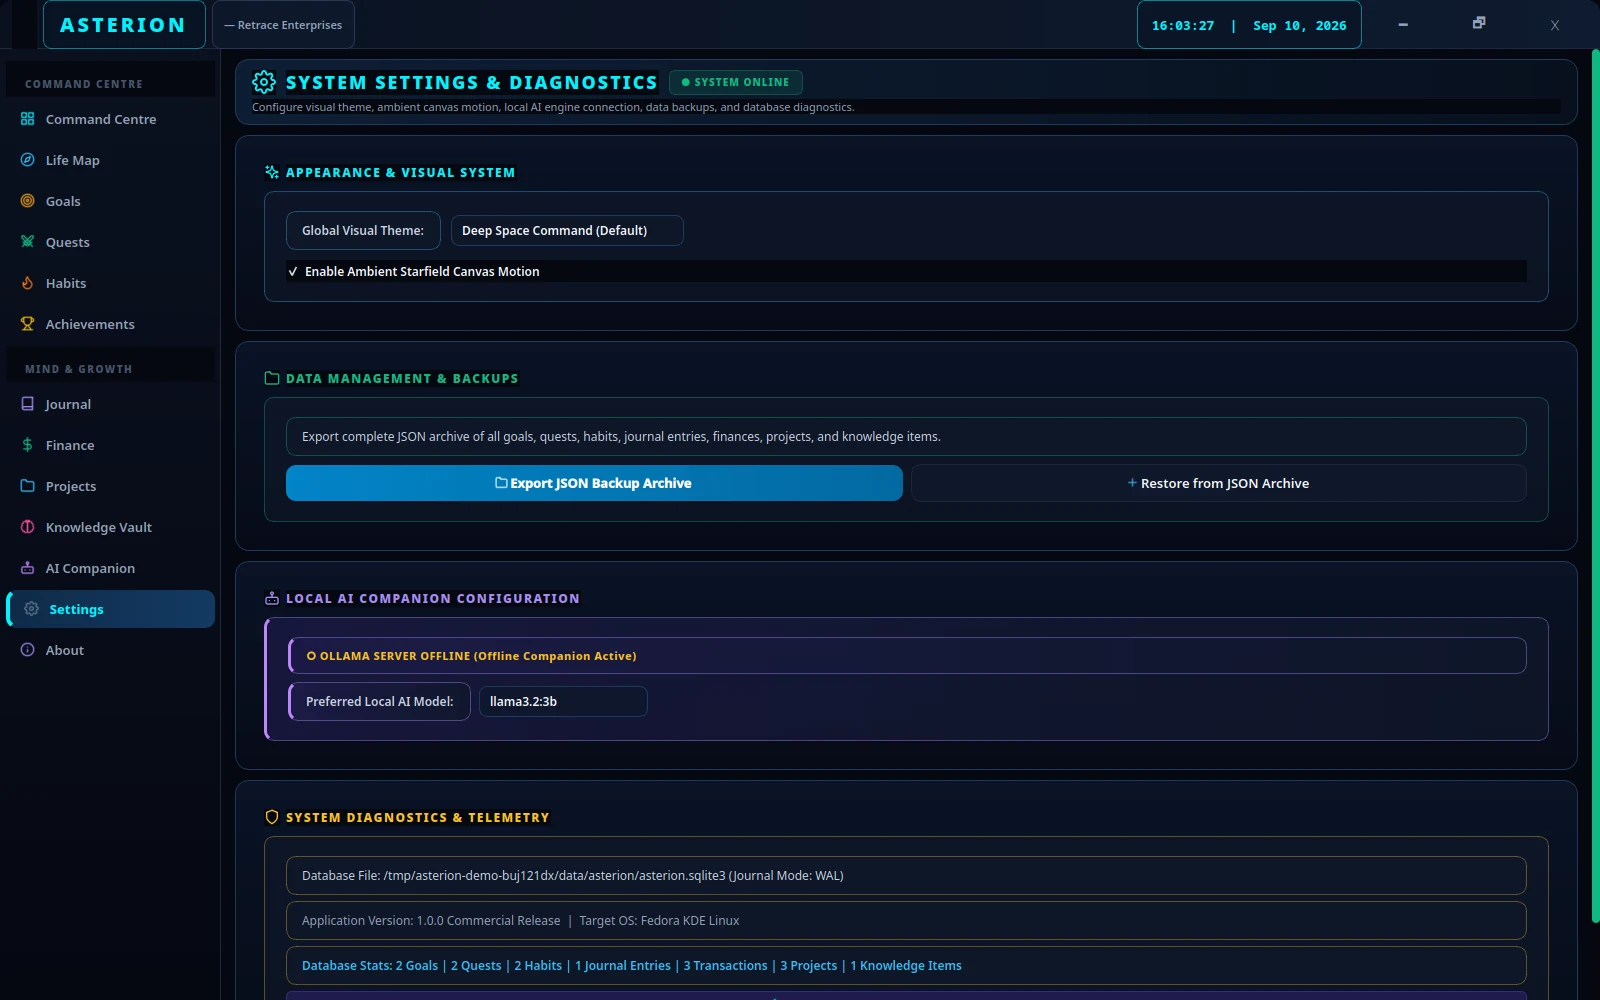
Task: Open the About page
Action: (x=110, y=650)
